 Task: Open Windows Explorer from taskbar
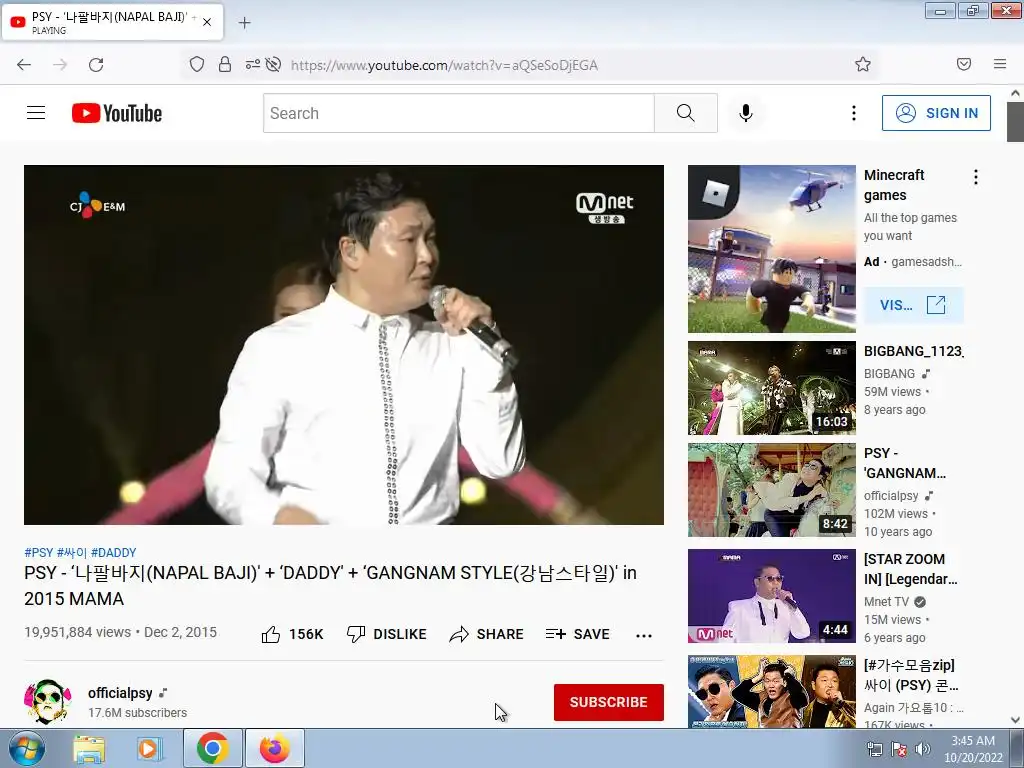tap(89, 748)
